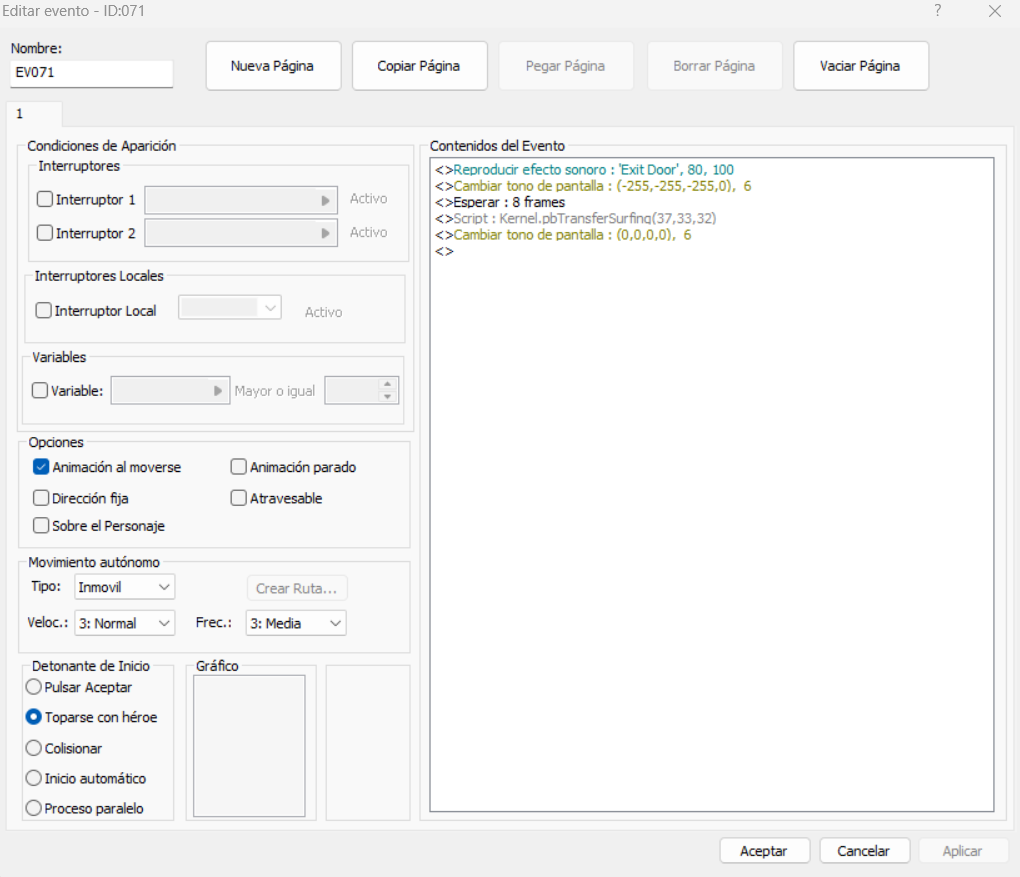The height and width of the screenshot is (877, 1020).
Task: Click the help question mark icon
Action: (937, 11)
